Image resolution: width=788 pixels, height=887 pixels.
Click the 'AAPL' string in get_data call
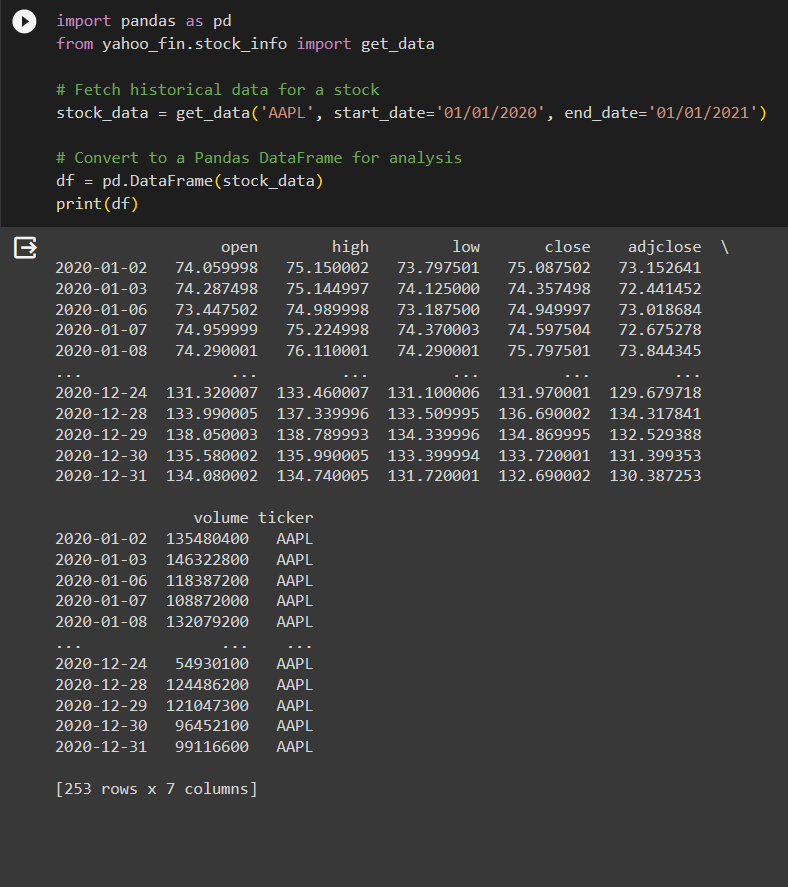287,113
